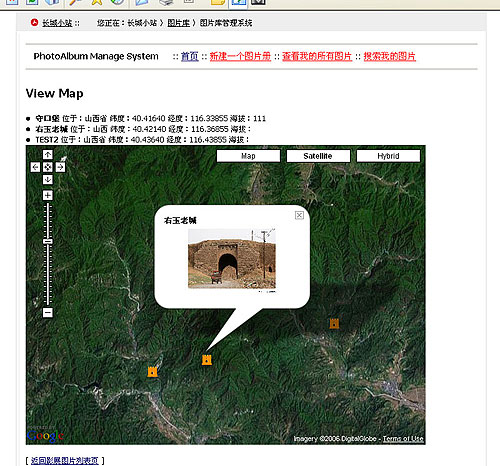Switch to Map view
The height and width of the screenshot is (466, 500).
click(248, 156)
